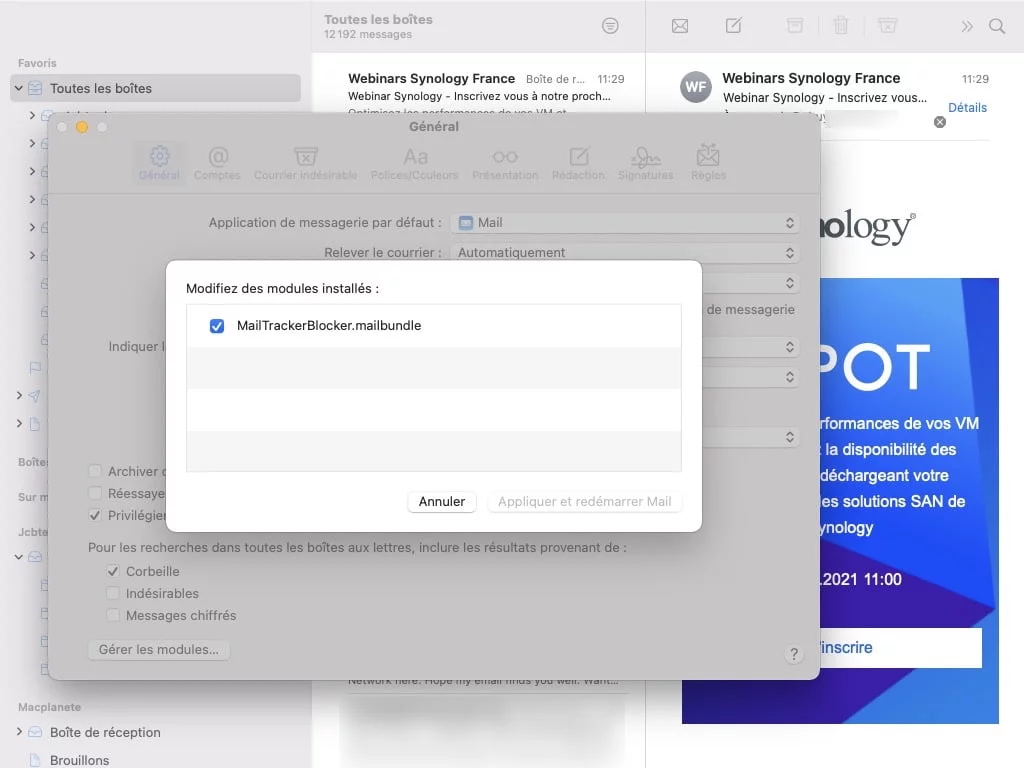Compose a new message with the pencil icon

pyautogui.click(x=733, y=25)
